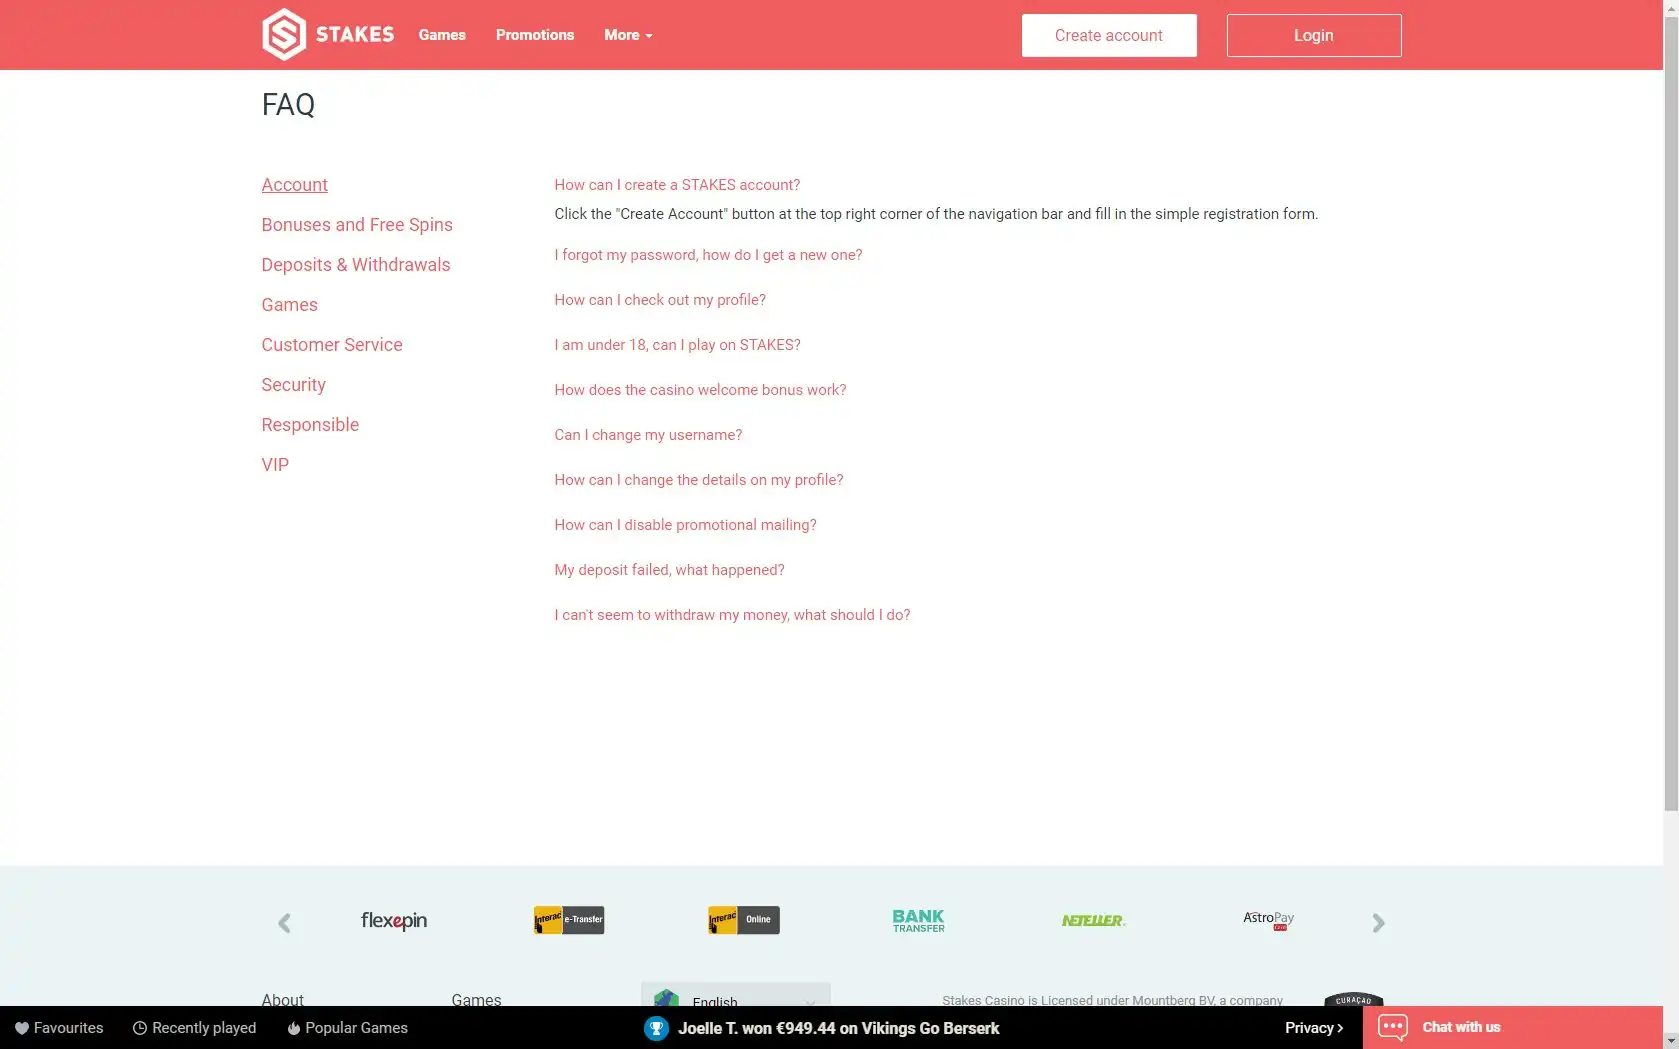Open the Favourites list in bottom bar
The width and height of the screenshot is (1679, 1049).
click(59, 1028)
